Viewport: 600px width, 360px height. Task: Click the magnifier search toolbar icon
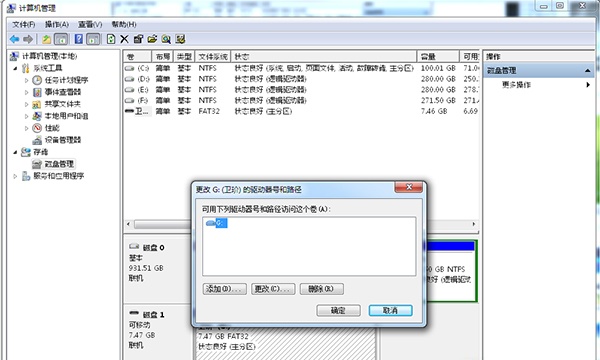click(166, 39)
